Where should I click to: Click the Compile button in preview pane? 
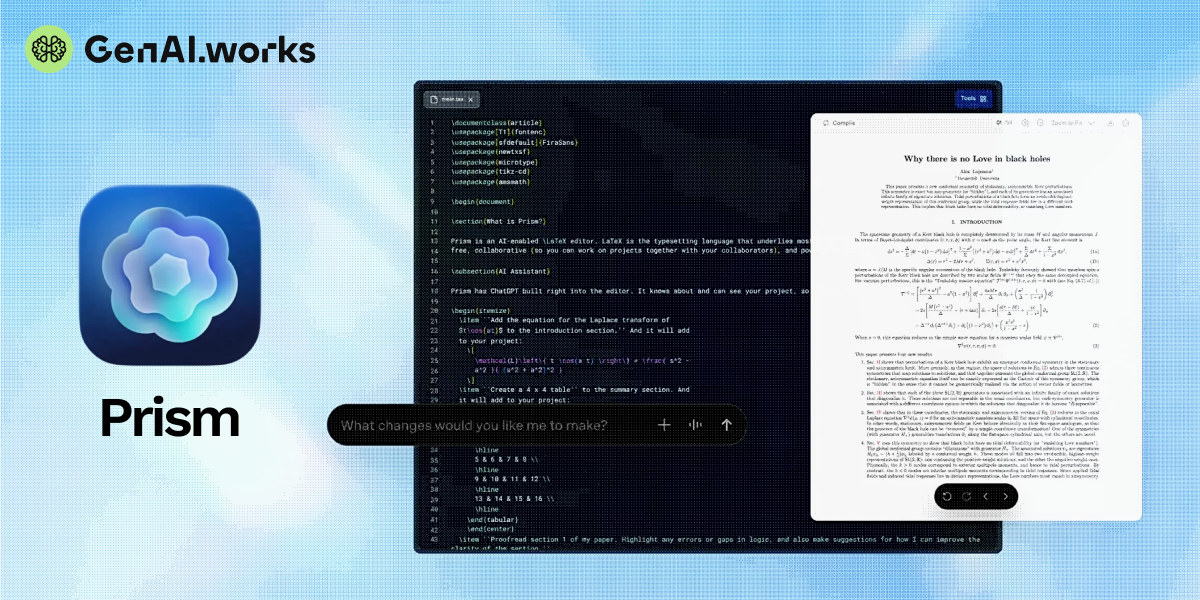point(839,123)
